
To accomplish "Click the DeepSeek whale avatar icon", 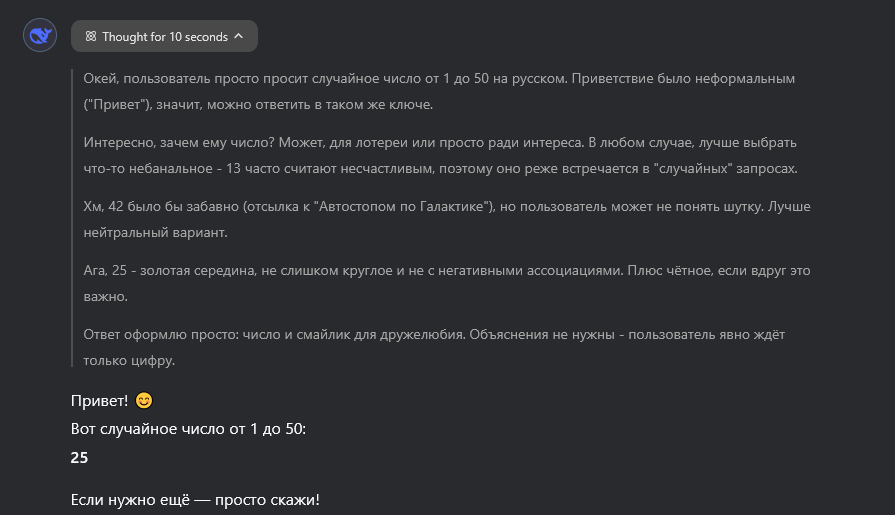I will [x=40, y=35].
